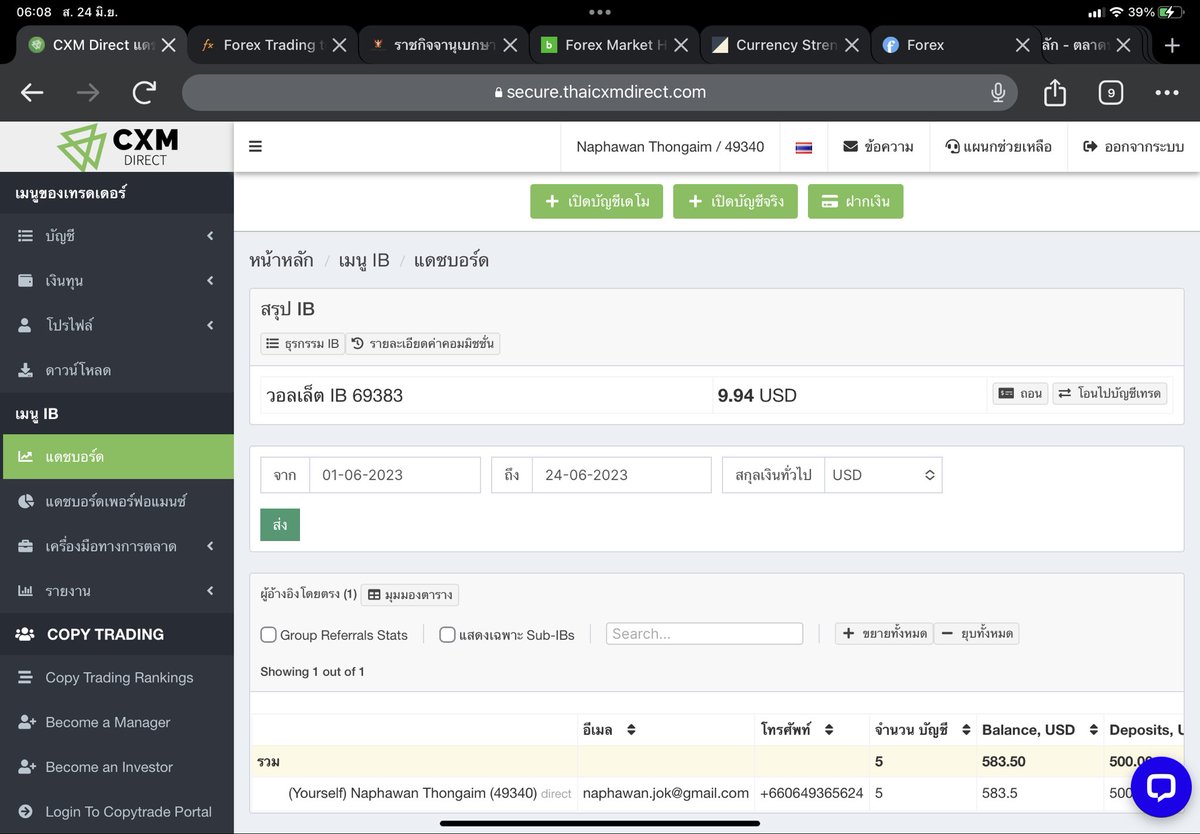1200x834 pixels.
Task: Open Become a Manager
Action: click(117, 722)
